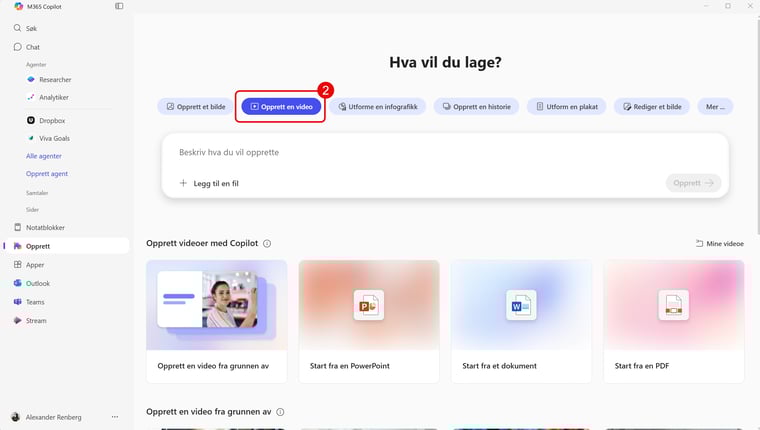Image resolution: width=760 pixels, height=430 pixels.
Task: Open the Viva Goals agent
Action: 48,138
